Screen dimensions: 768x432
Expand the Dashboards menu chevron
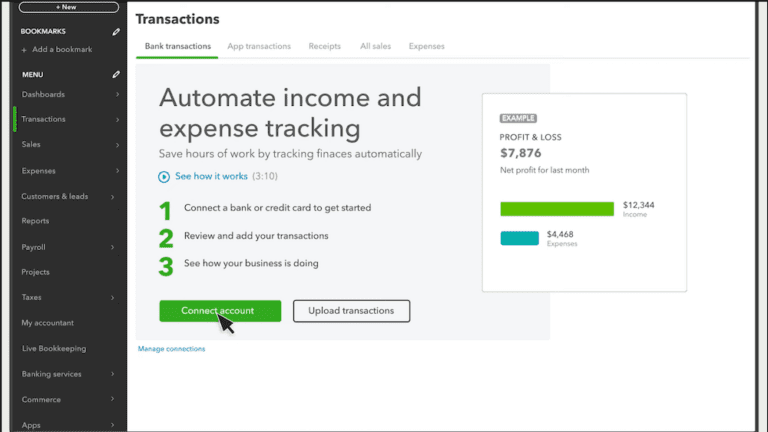pos(118,95)
